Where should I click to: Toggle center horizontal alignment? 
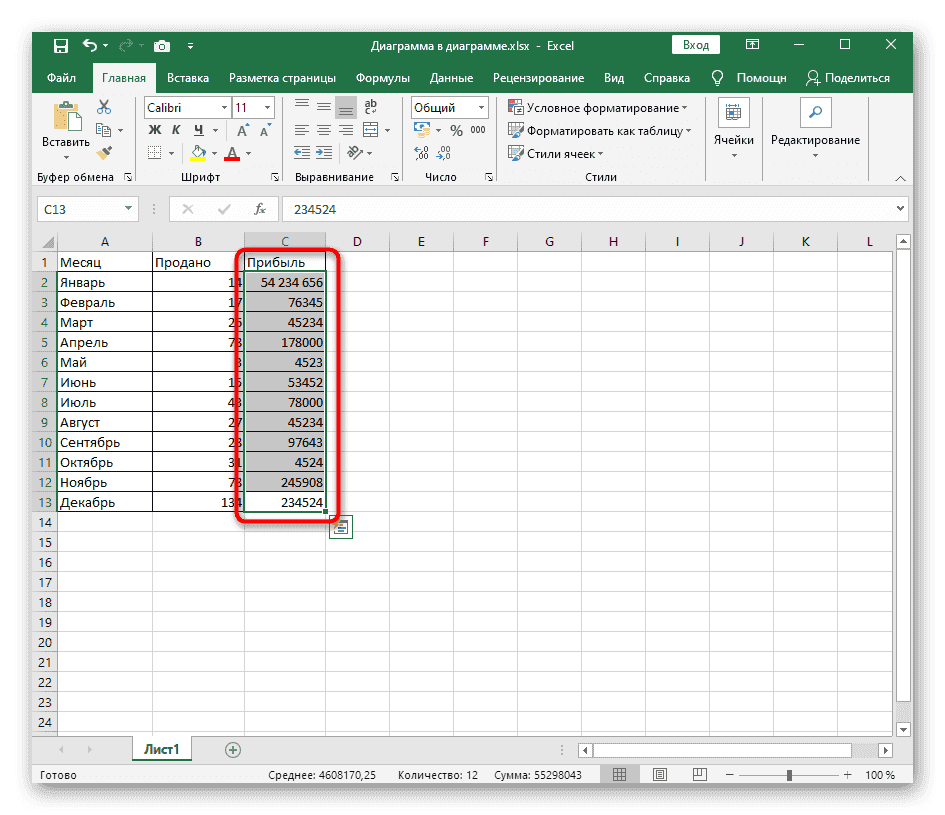point(323,130)
